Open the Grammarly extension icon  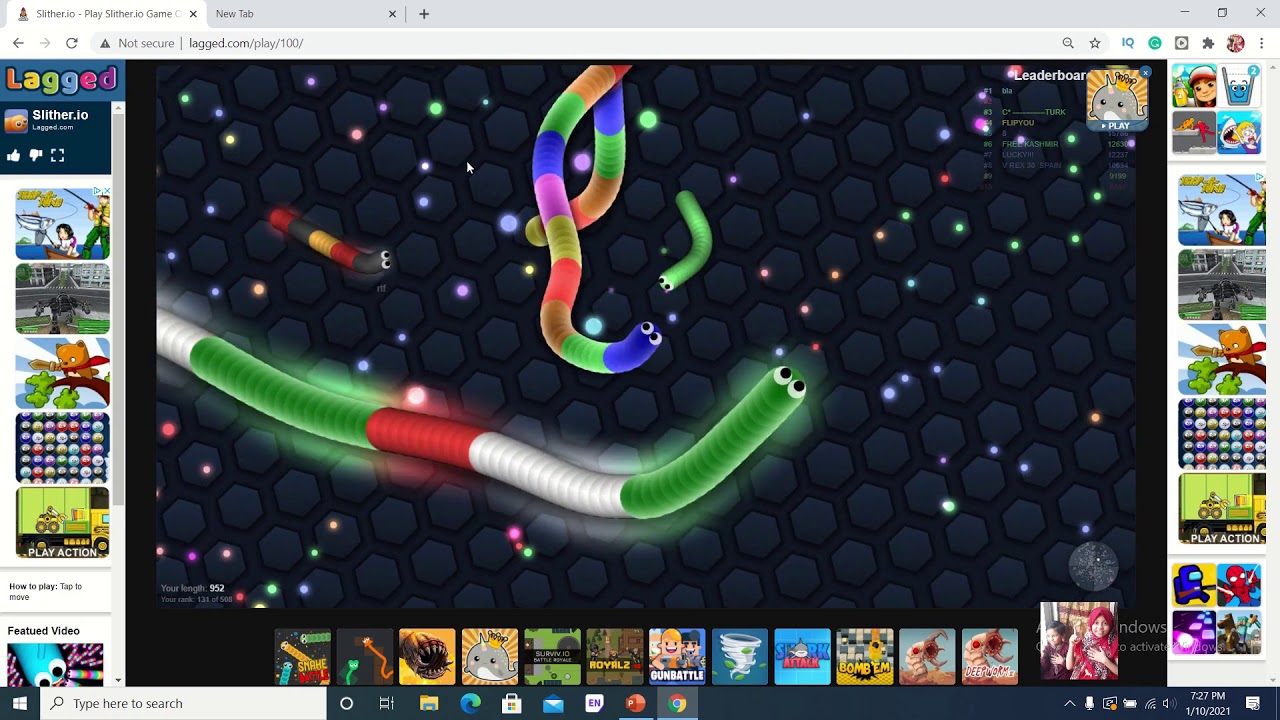(x=1155, y=43)
